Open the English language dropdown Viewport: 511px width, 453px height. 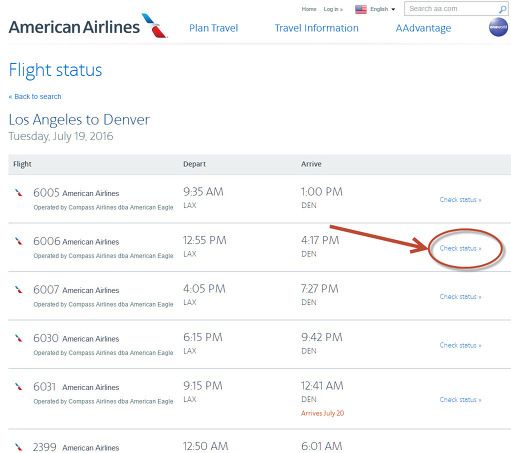383,9
